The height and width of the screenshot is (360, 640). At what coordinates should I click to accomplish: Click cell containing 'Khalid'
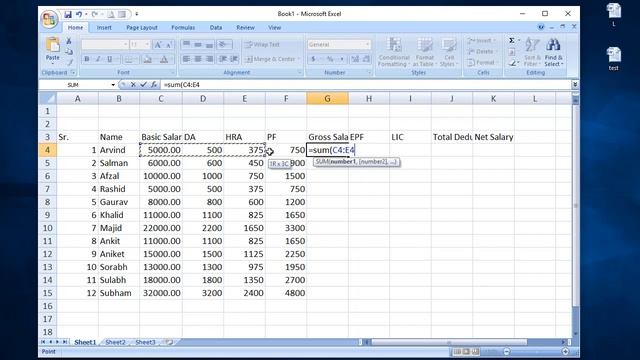click(x=119, y=215)
